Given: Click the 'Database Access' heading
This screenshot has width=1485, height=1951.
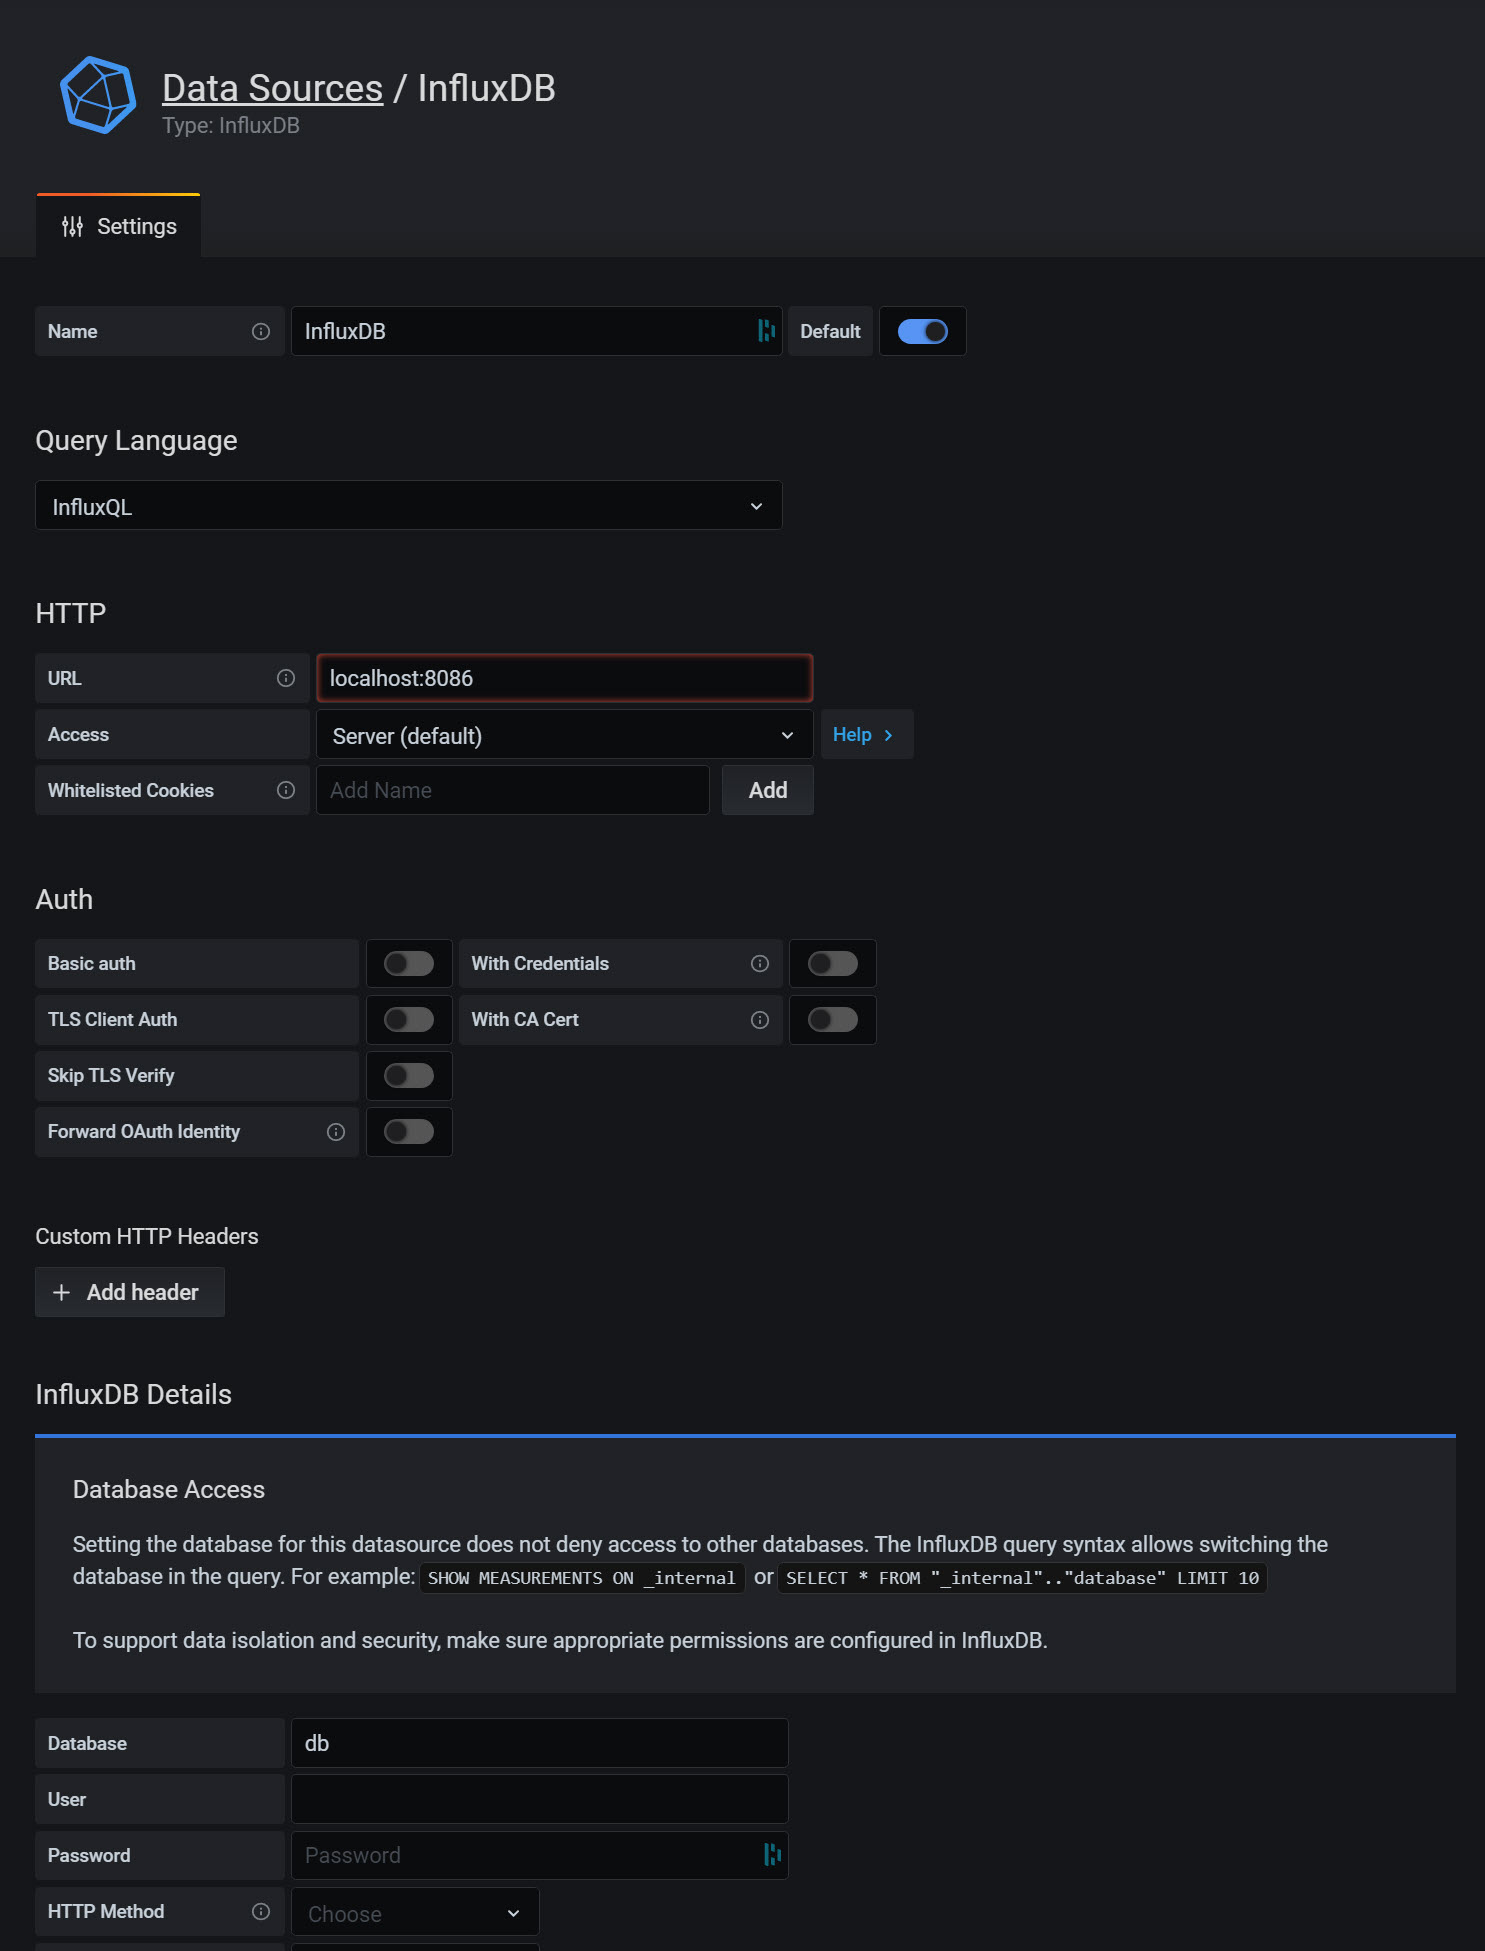Looking at the screenshot, I should click(x=169, y=1490).
